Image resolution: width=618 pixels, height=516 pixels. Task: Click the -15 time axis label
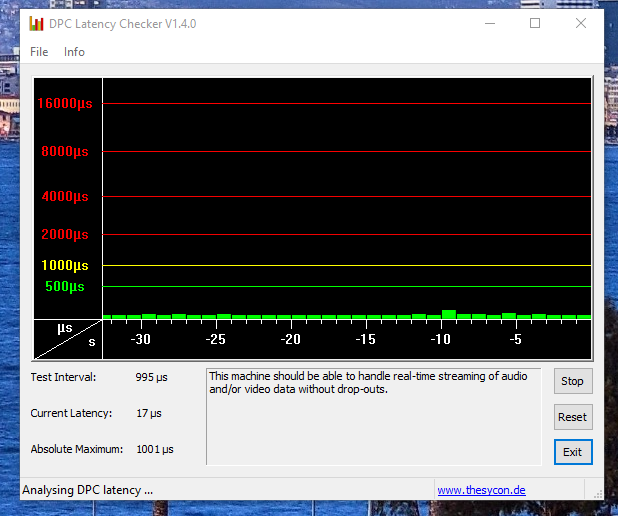coord(365,339)
